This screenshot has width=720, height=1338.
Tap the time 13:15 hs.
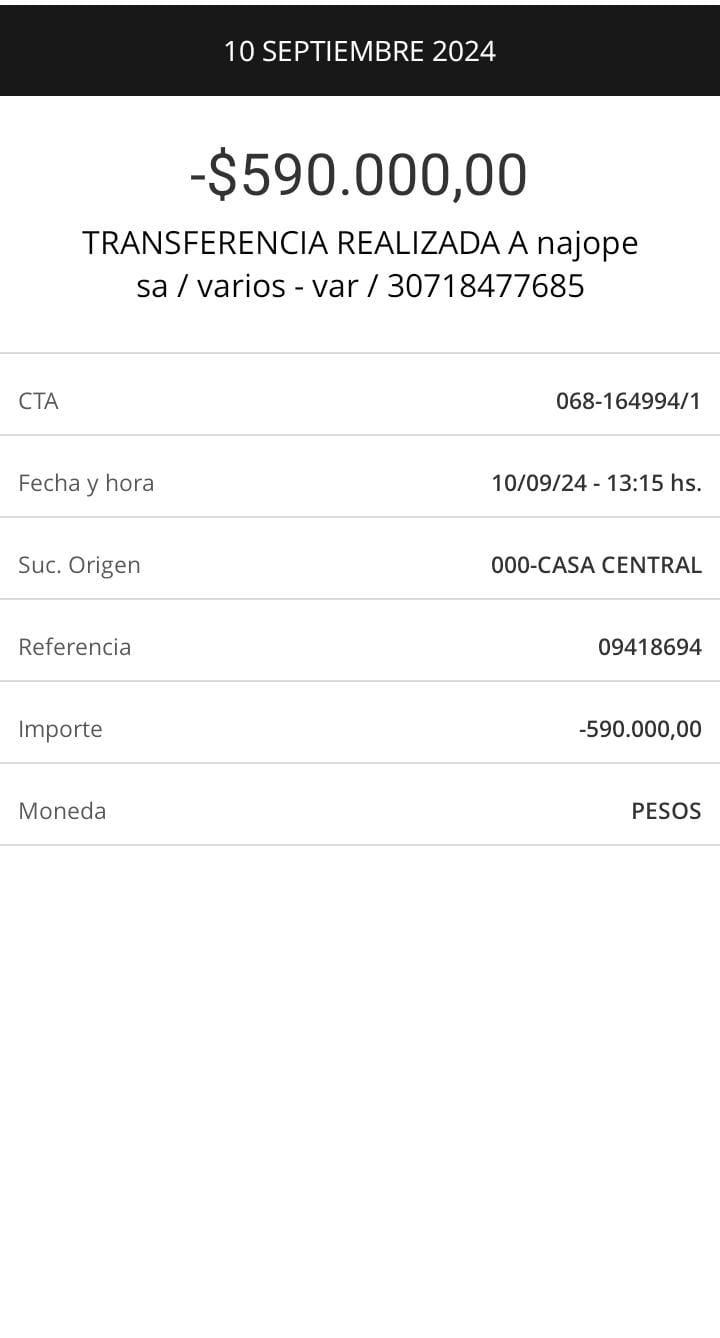[659, 483]
